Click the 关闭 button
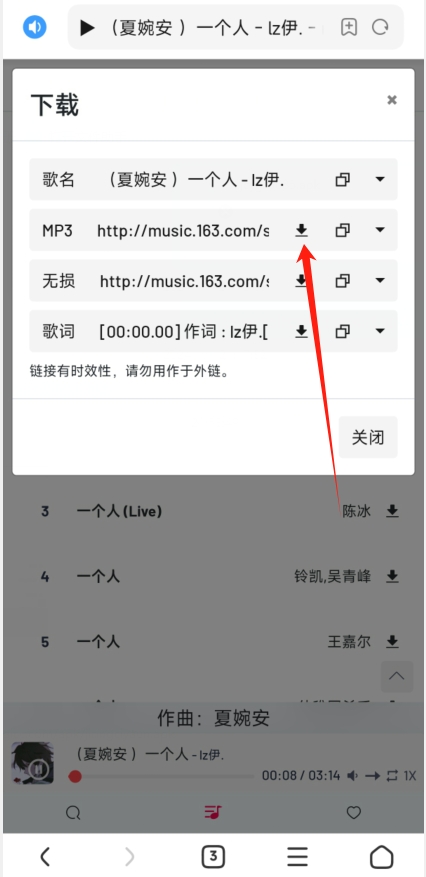 tap(368, 437)
